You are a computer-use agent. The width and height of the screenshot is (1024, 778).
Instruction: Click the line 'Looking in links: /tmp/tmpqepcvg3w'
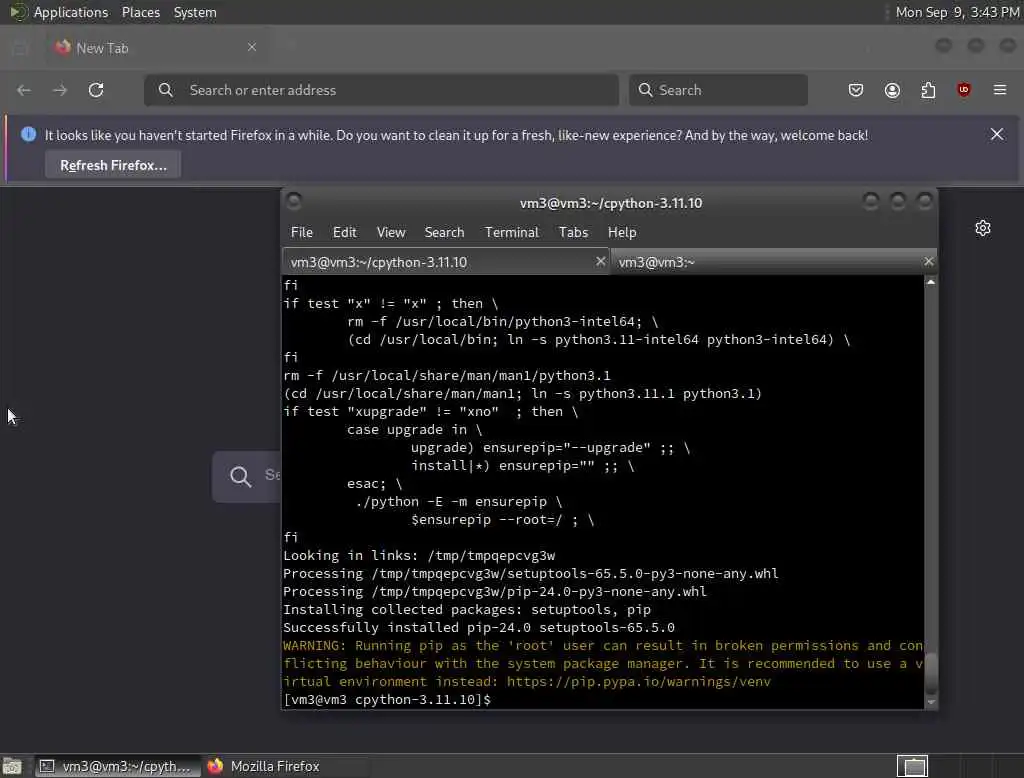[419, 556]
